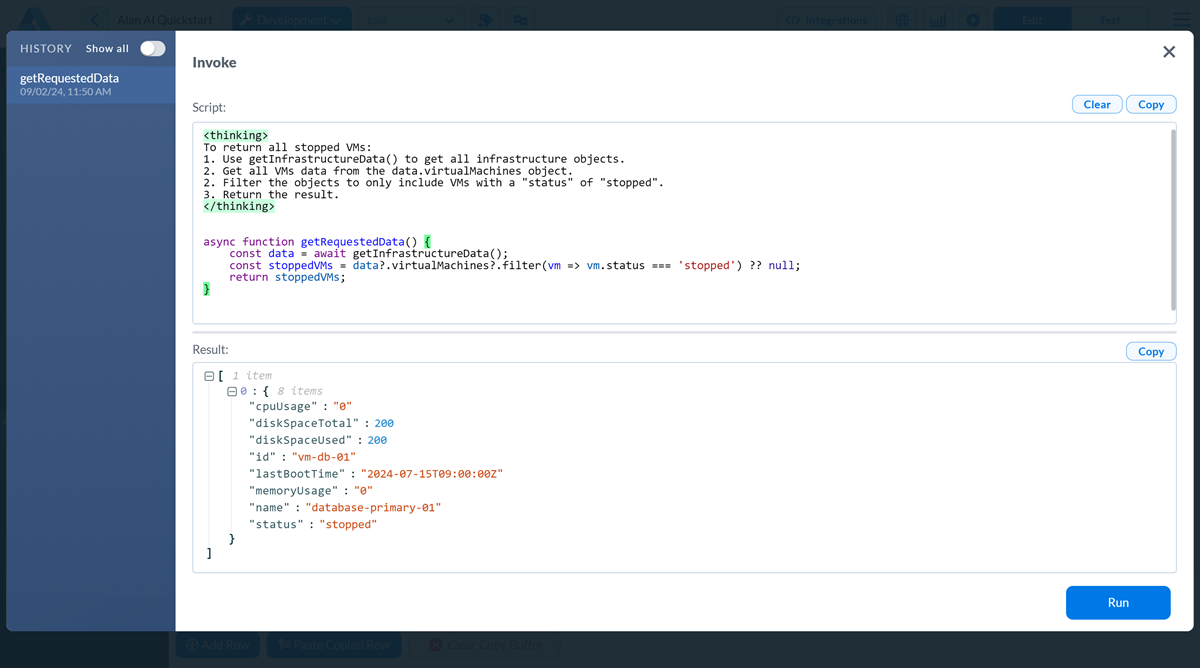Run the getRequestedData script
Image resolution: width=1200 pixels, height=668 pixels.
pos(1117,602)
